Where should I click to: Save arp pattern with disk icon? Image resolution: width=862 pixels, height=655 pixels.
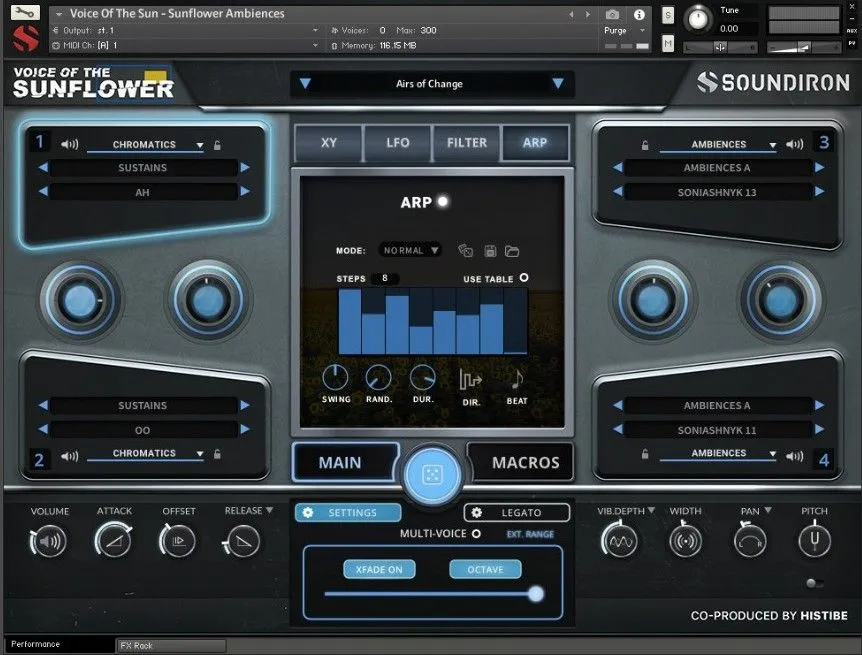[490, 251]
